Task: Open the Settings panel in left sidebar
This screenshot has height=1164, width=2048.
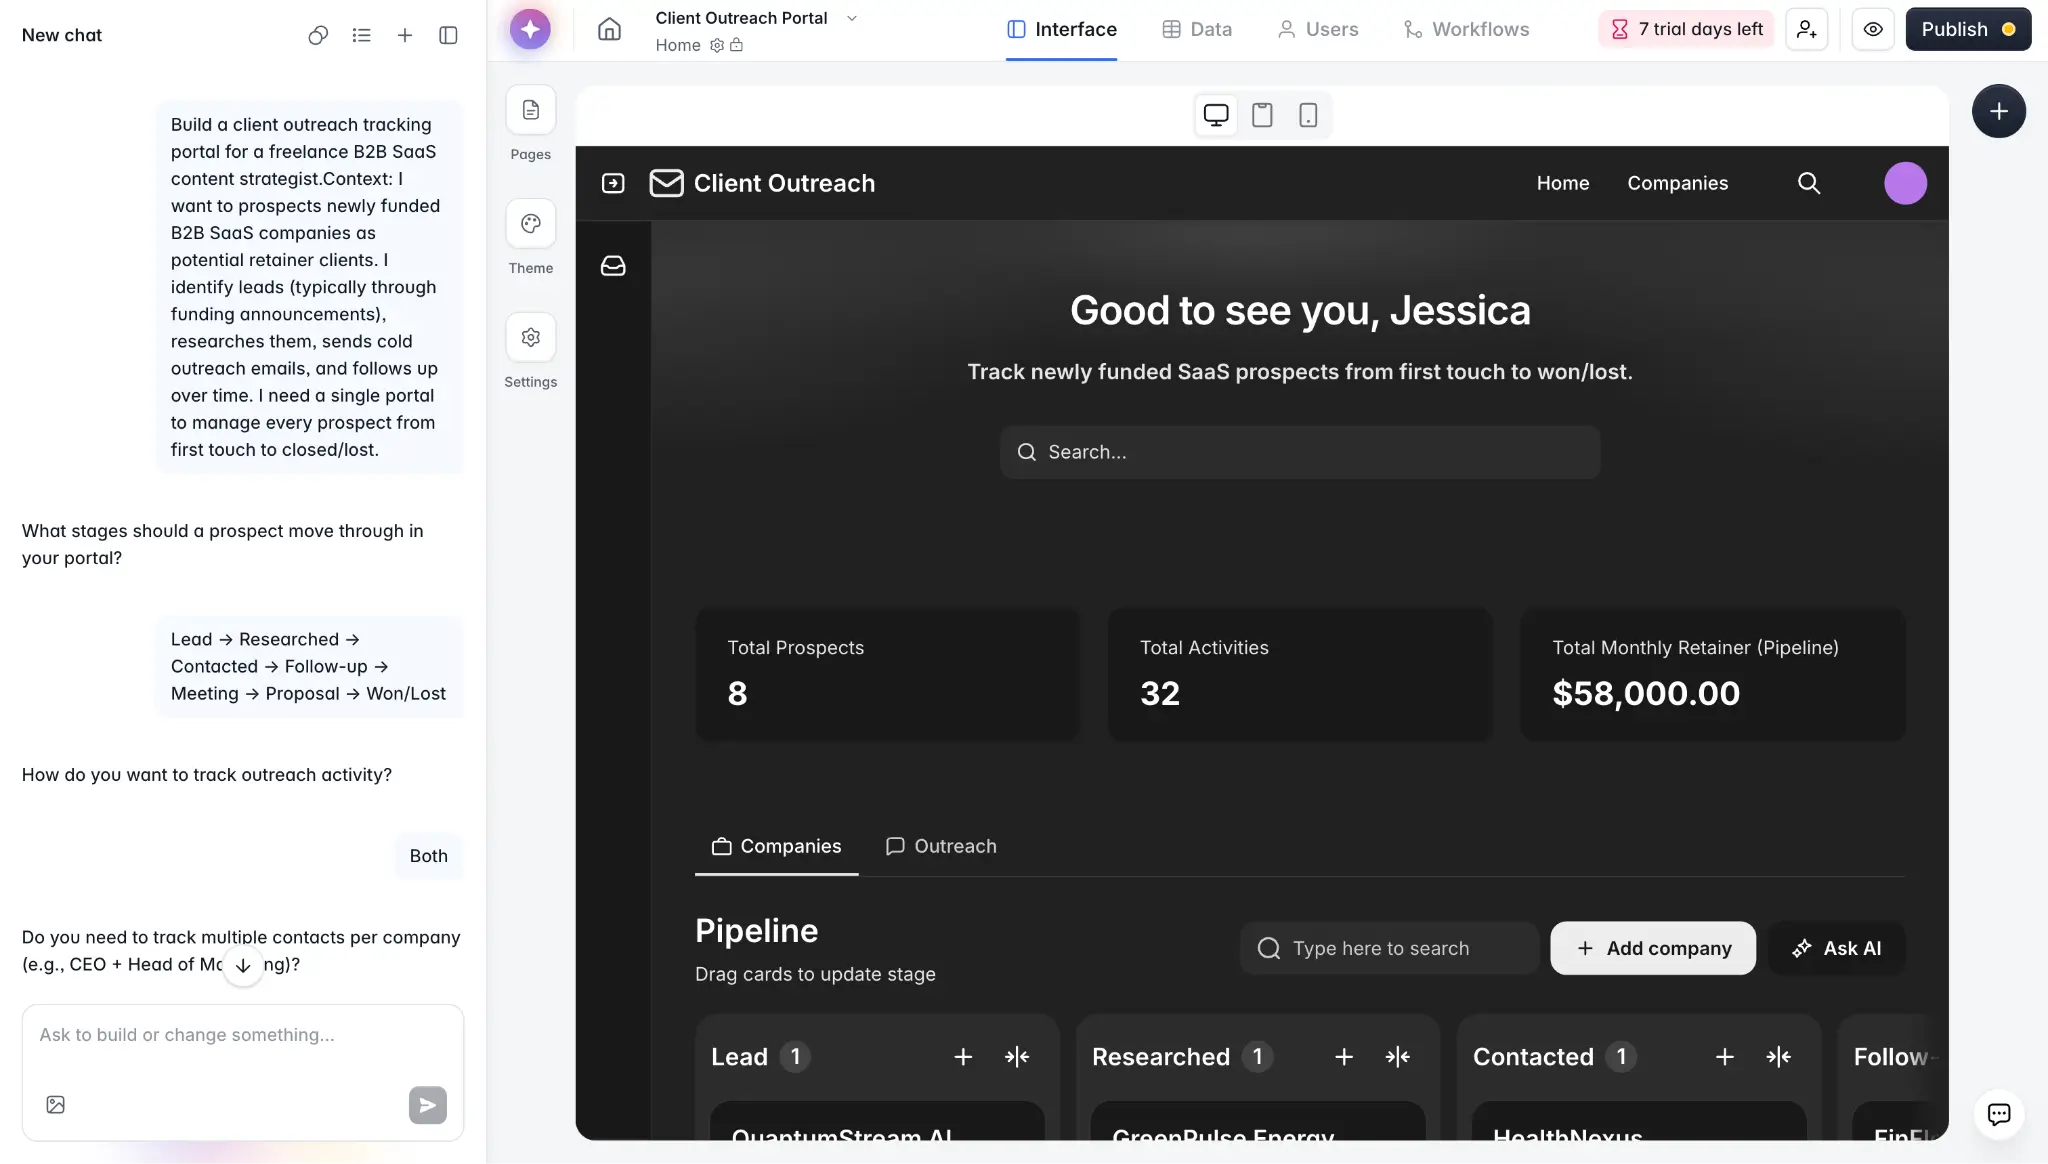Action: pyautogui.click(x=530, y=337)
